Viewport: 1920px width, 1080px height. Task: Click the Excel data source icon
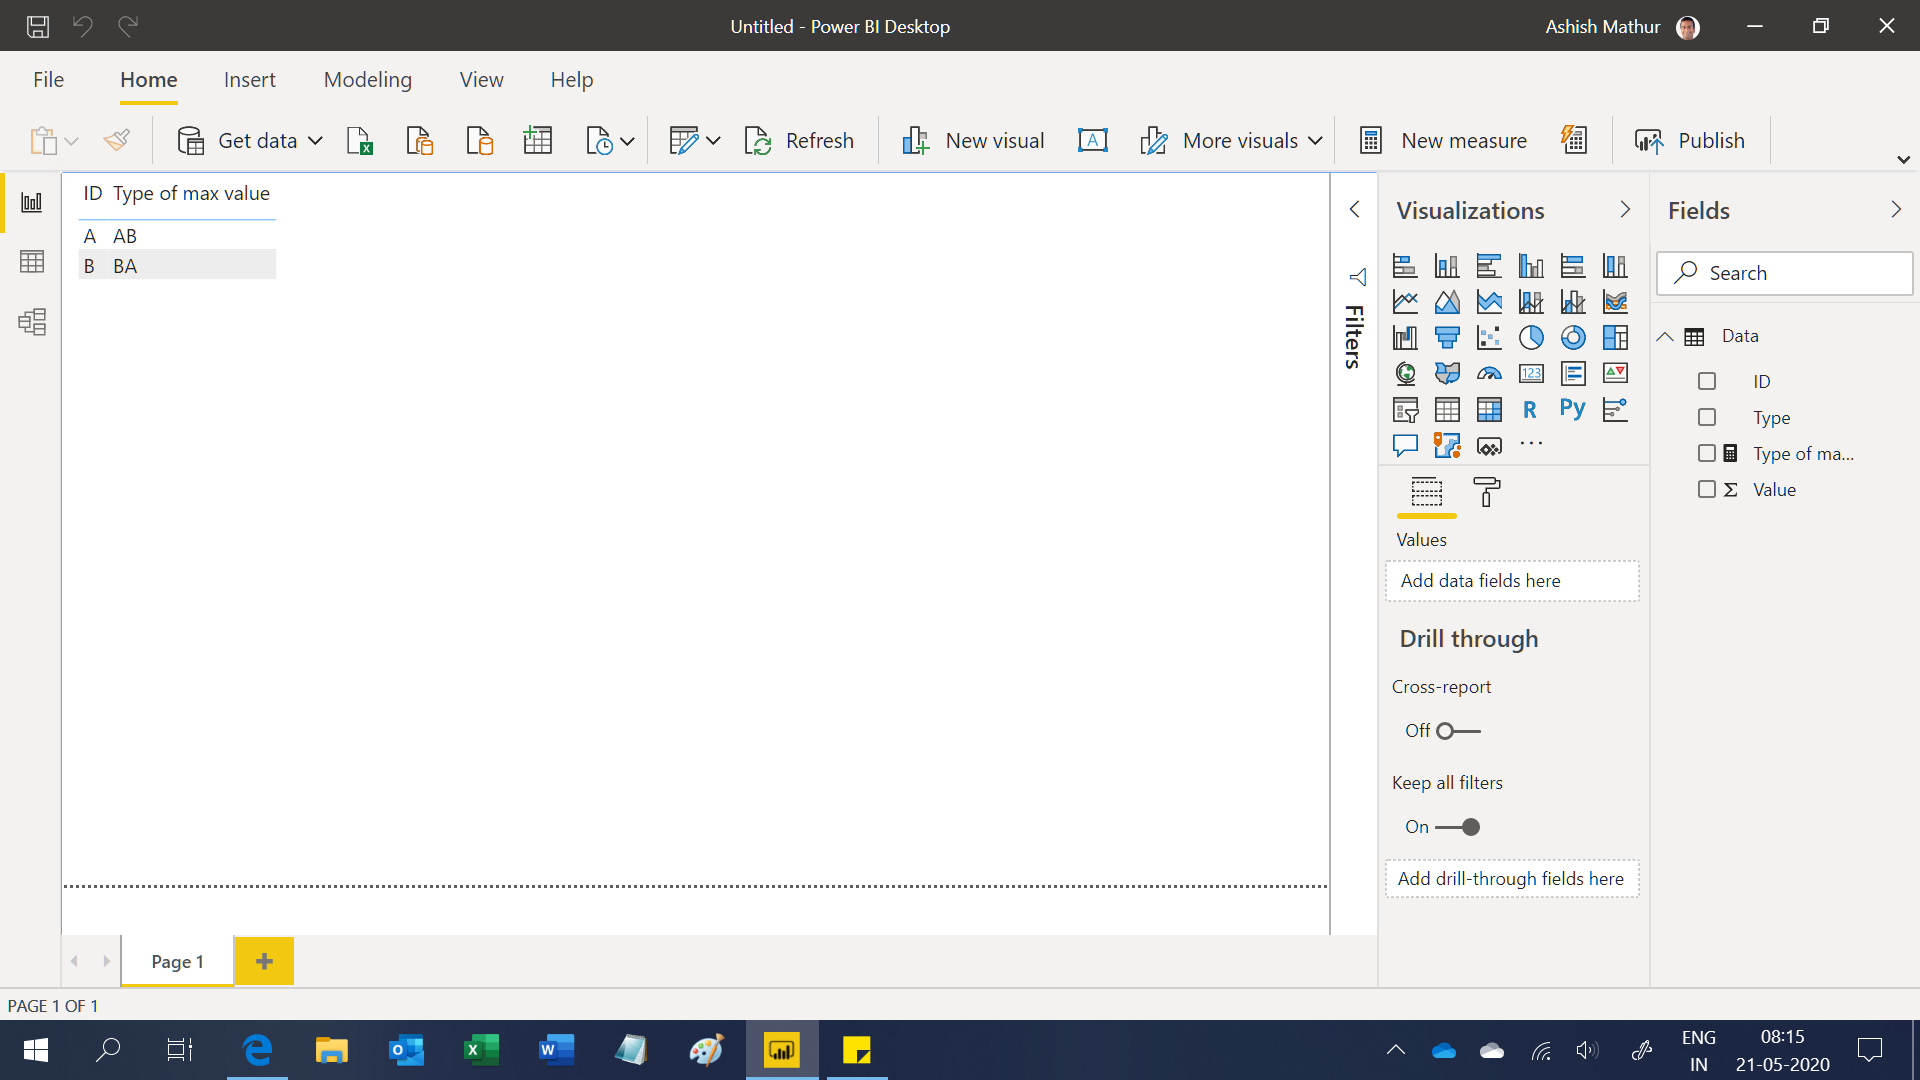pos(359,141)
